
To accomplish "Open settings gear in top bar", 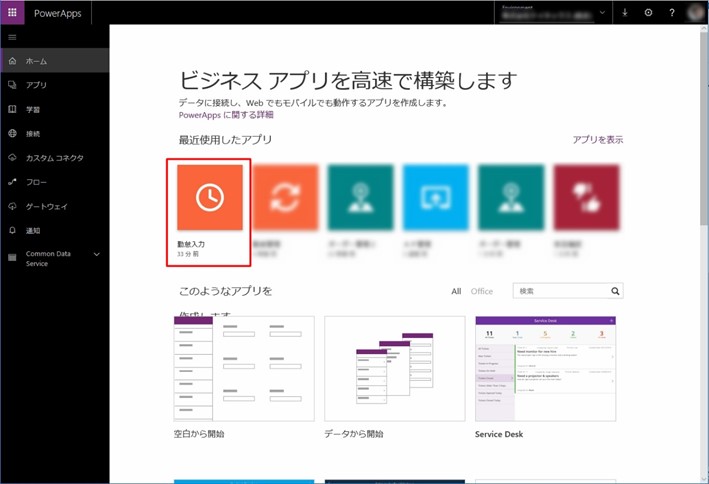I will click(648, 13).
